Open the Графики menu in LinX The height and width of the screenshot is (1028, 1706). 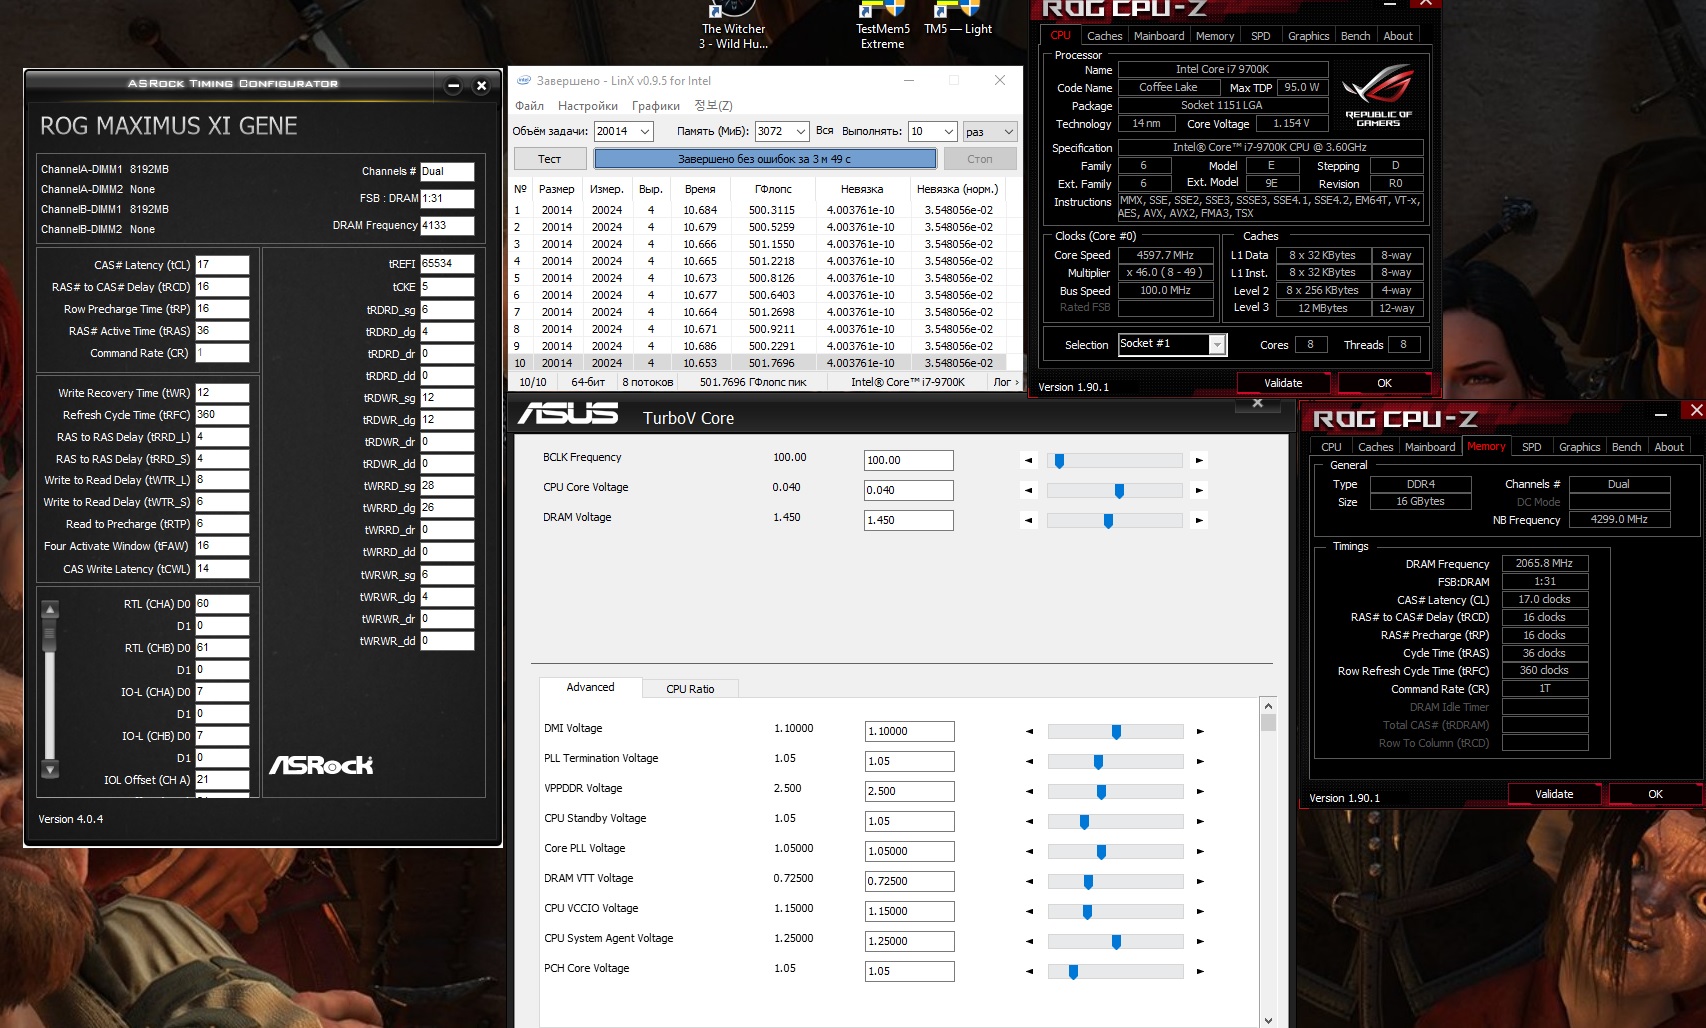point(656,106)
